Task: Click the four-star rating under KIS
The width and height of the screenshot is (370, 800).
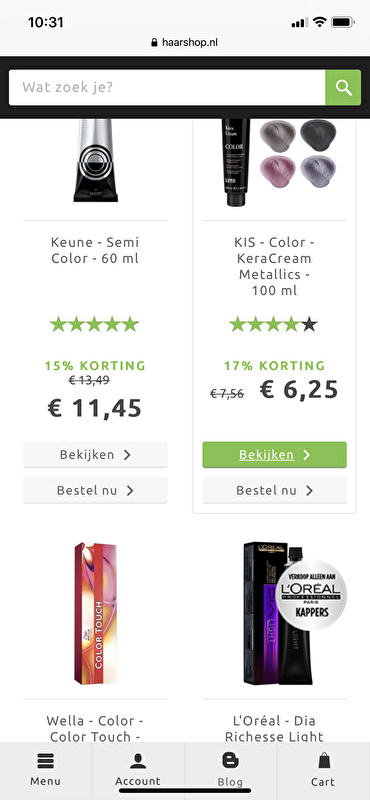Action: click(x=274, y=324)
